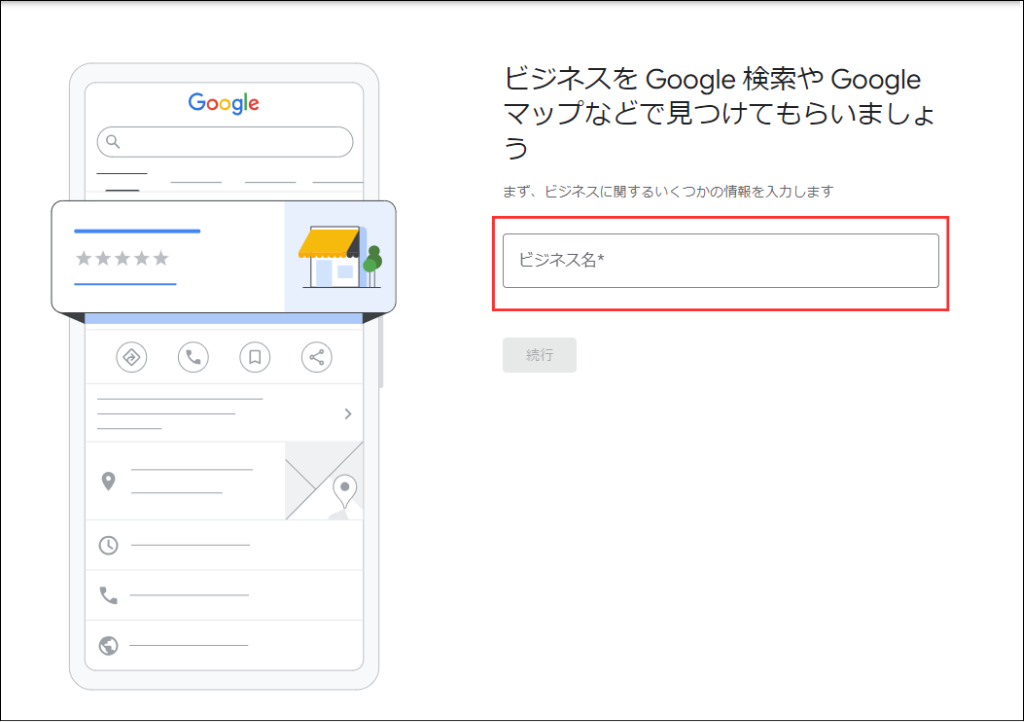Click the bookmark save icon in the mockup

255,357
